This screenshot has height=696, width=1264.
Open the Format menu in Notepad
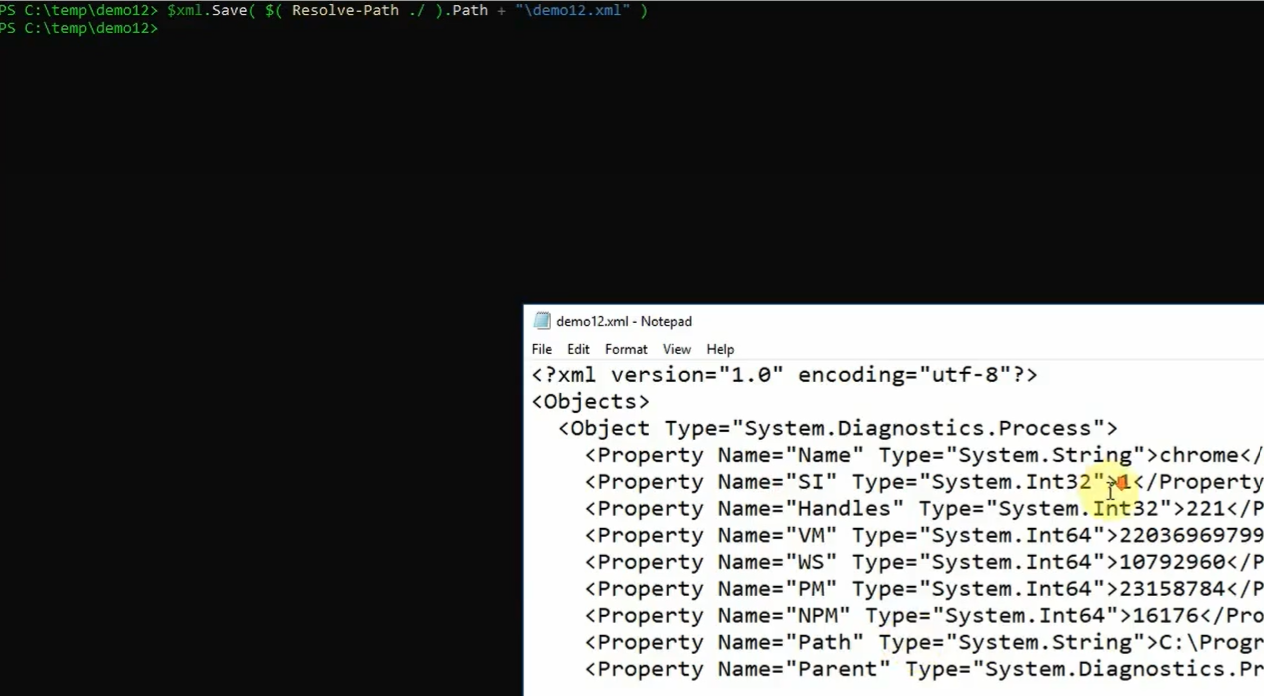626,349
